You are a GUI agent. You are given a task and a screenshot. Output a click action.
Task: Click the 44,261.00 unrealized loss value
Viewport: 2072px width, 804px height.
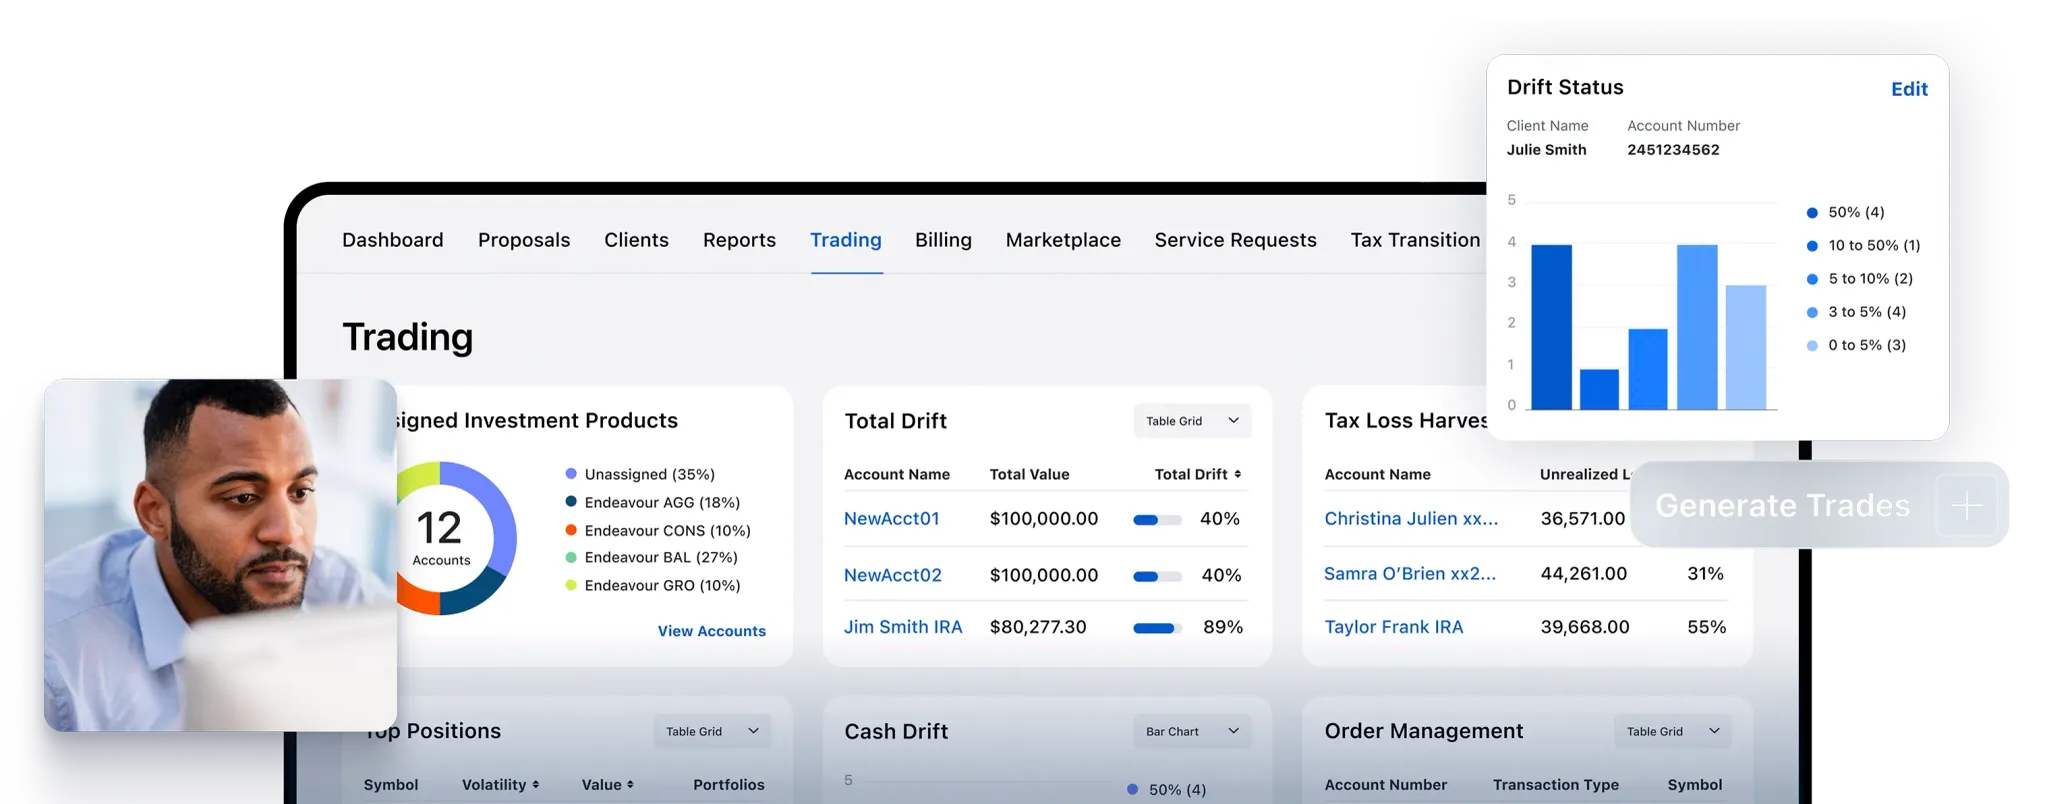click(x=1584, y=573)
